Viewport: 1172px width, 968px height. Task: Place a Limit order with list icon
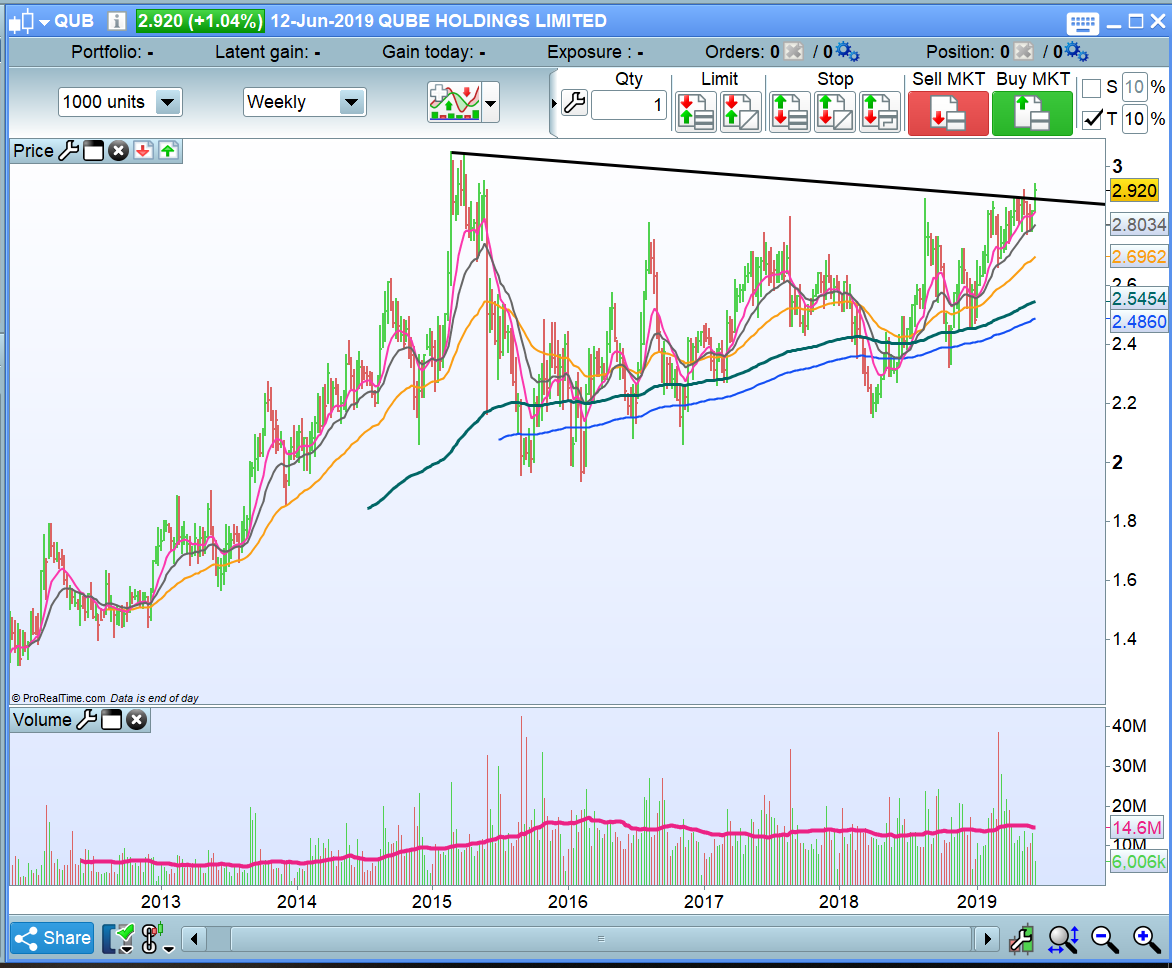[696, 112]
